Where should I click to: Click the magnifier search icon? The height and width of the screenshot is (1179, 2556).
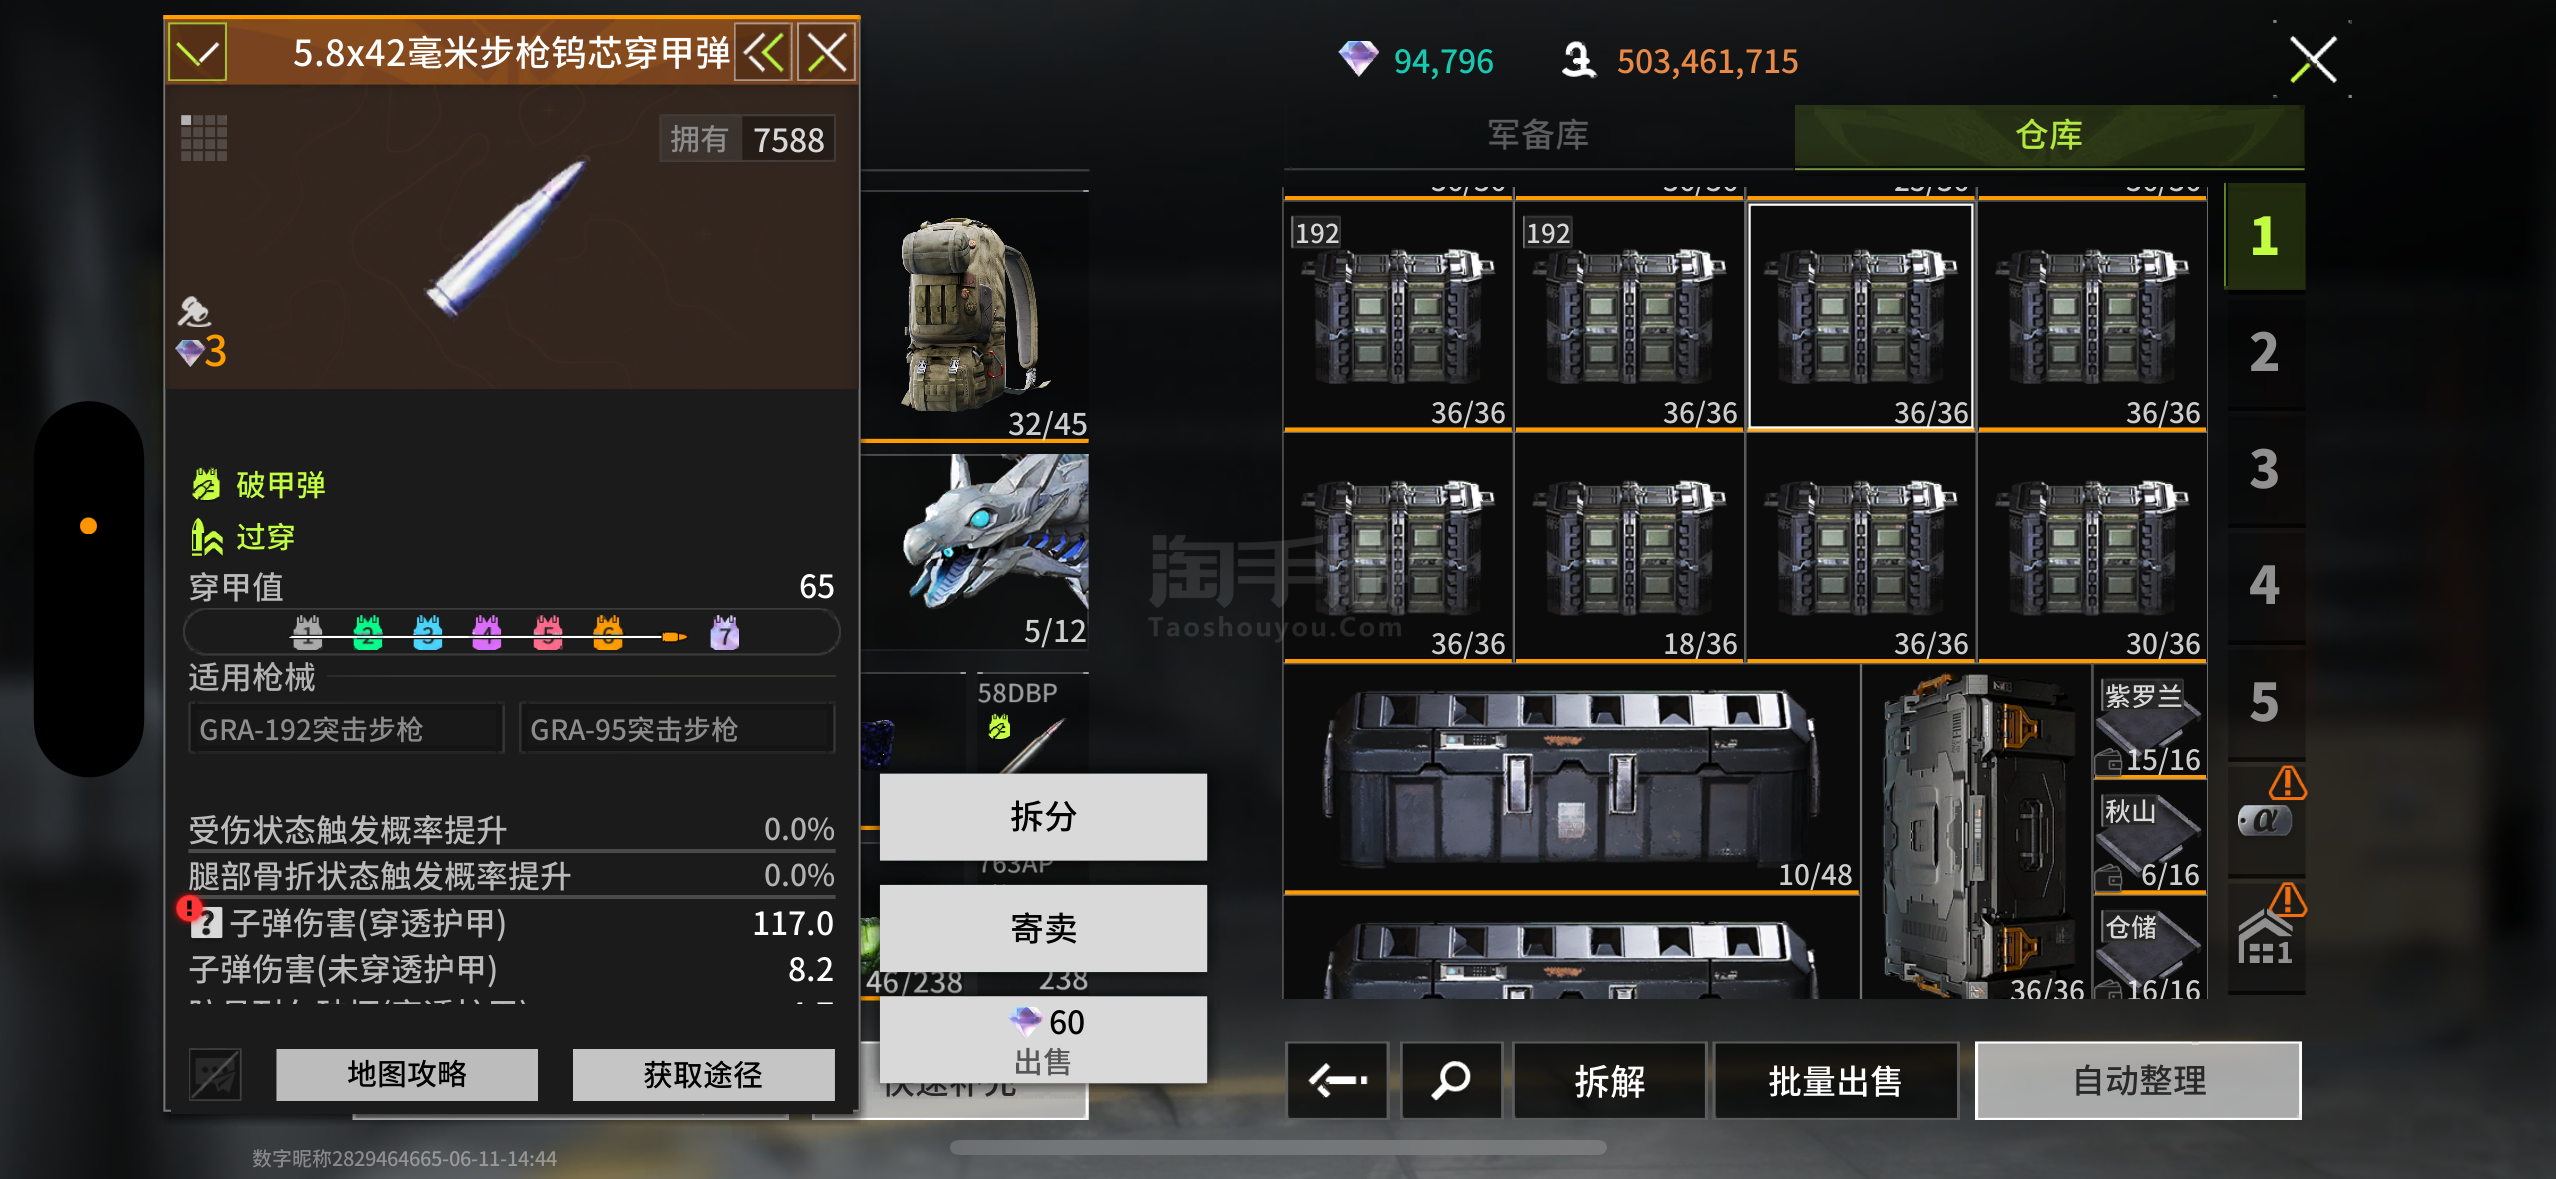1451,1080
